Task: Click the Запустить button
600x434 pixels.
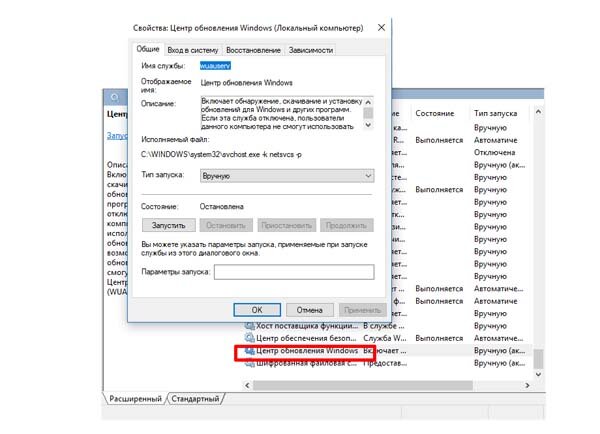Action: (x=168, y=225)
